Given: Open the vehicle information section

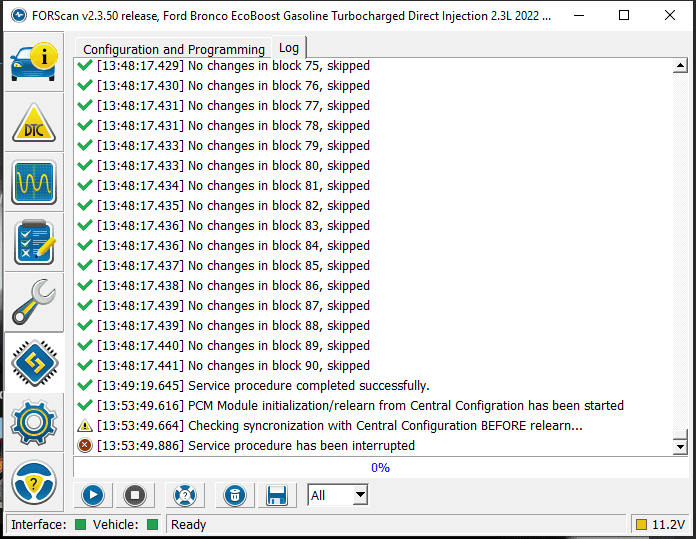Looking at the screenshot, I should coord(33,63).
